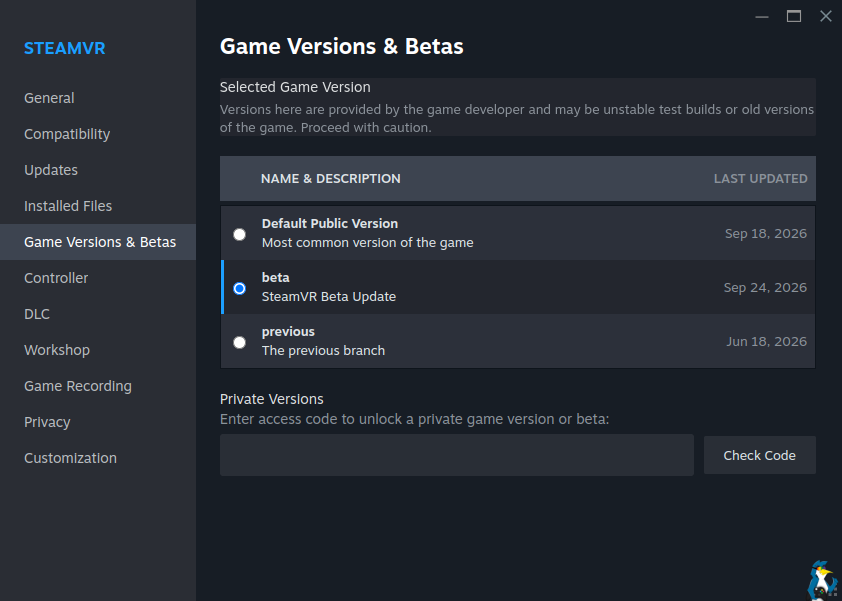The image size is (842, 601).
Task: Click the 'Most common version of the game' text
Action: 367,243
